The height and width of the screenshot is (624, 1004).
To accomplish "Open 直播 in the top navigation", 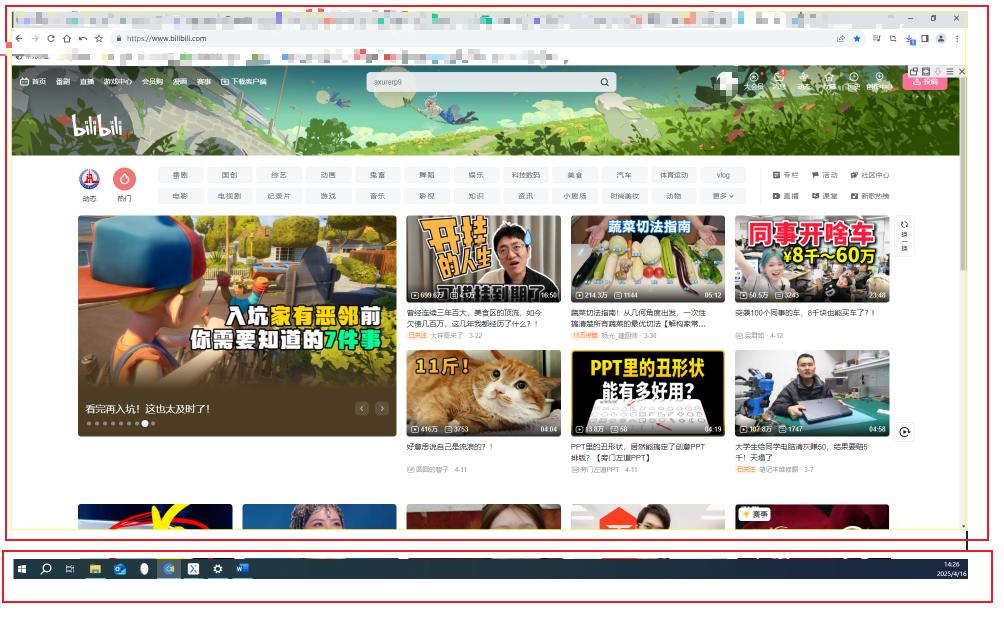I will (x=87, y=82).
